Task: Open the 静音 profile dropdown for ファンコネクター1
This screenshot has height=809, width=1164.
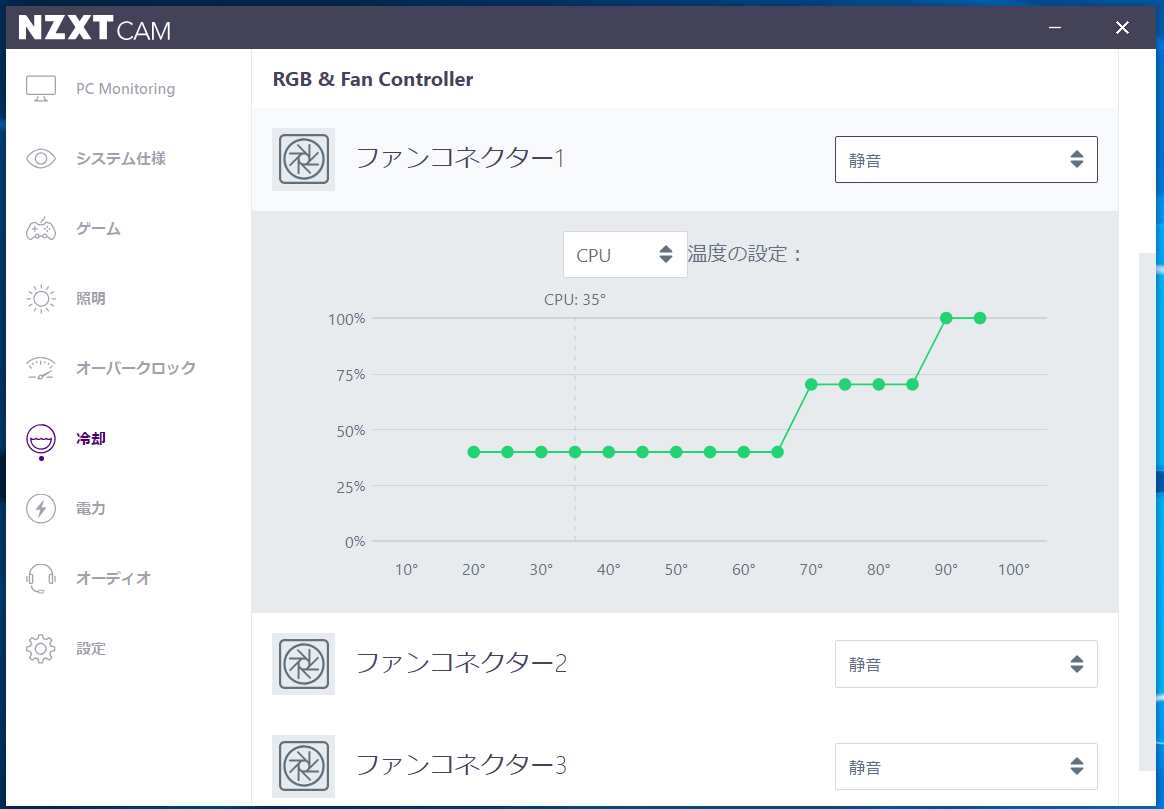Action: point(966,160)
